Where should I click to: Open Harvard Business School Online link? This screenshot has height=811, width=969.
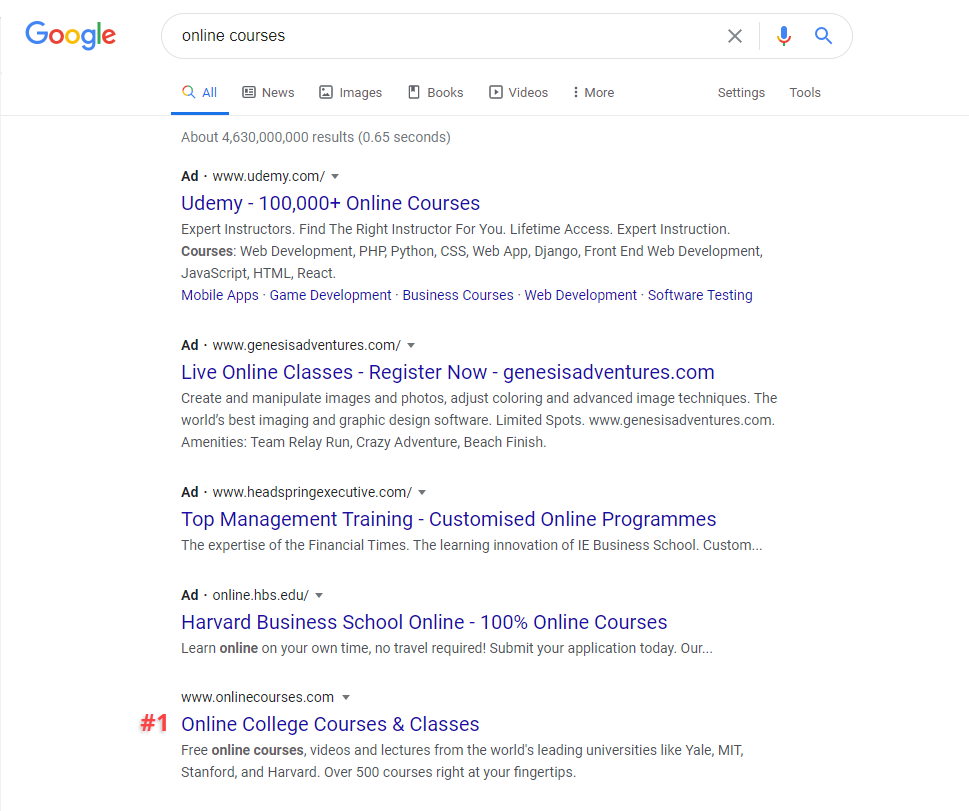pyautogui.click(x=424, y=622)
